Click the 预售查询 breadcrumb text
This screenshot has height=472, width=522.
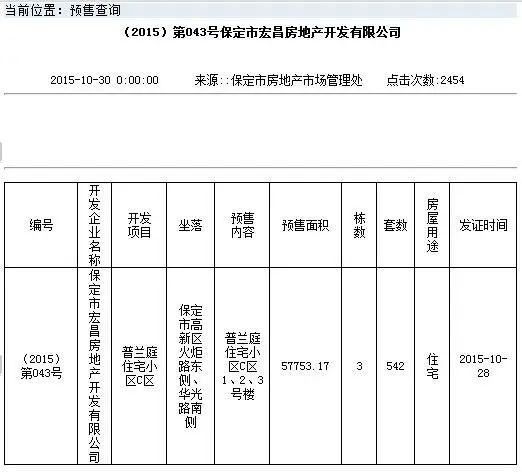(x=95, y=10)
